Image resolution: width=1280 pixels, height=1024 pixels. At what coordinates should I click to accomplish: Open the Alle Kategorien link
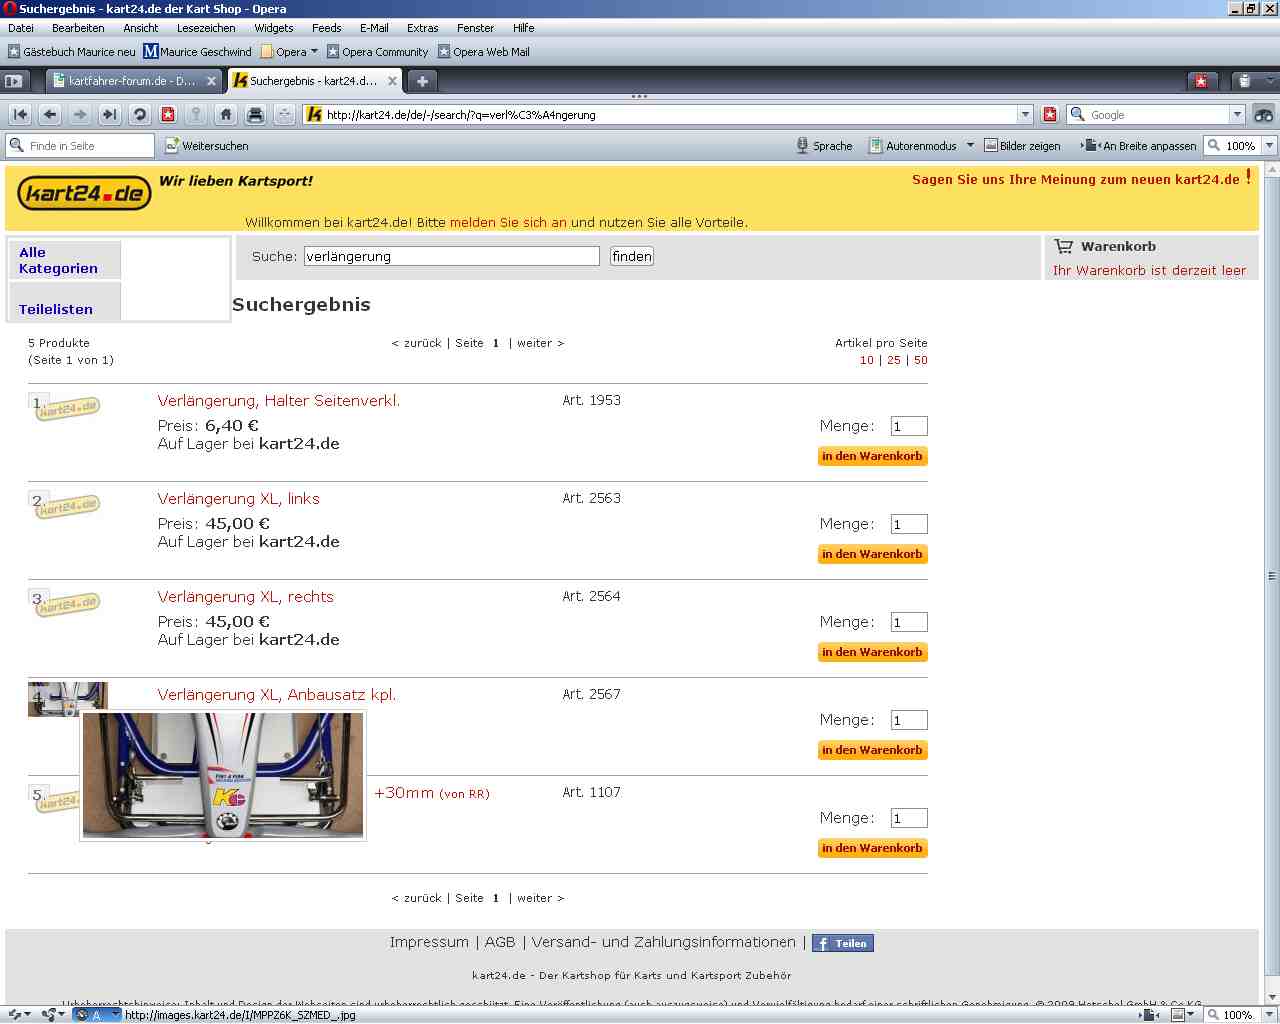tap(58, 261)
